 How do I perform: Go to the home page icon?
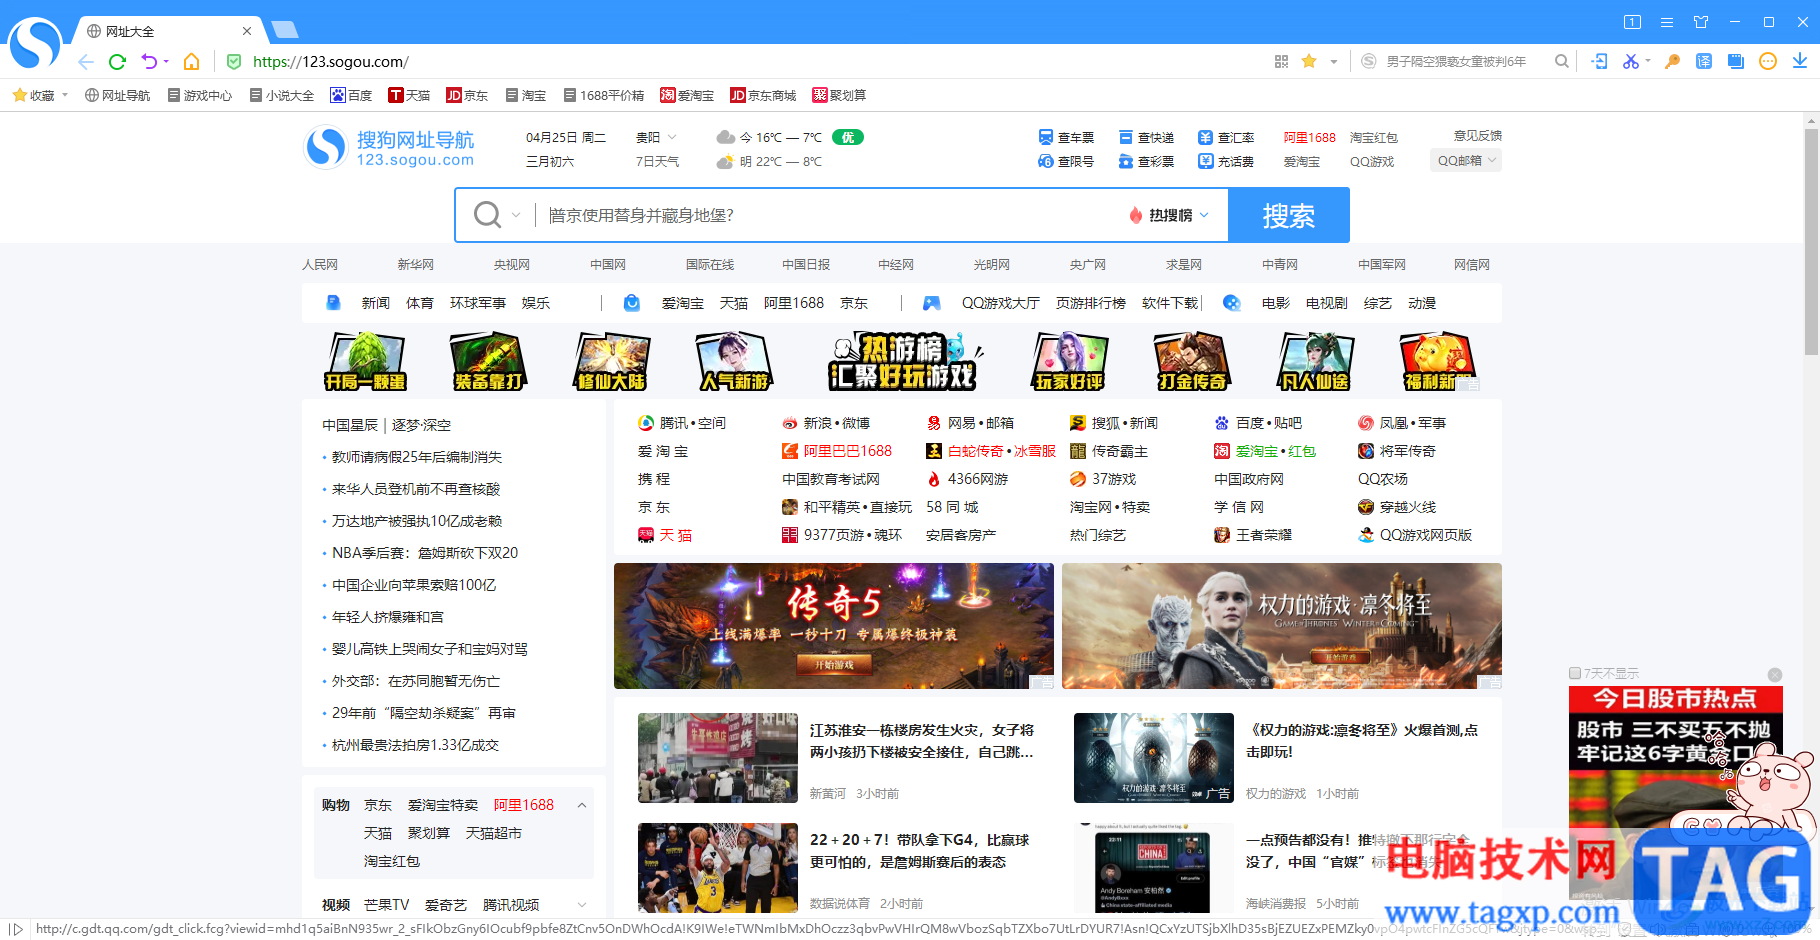tap(192, 62)
